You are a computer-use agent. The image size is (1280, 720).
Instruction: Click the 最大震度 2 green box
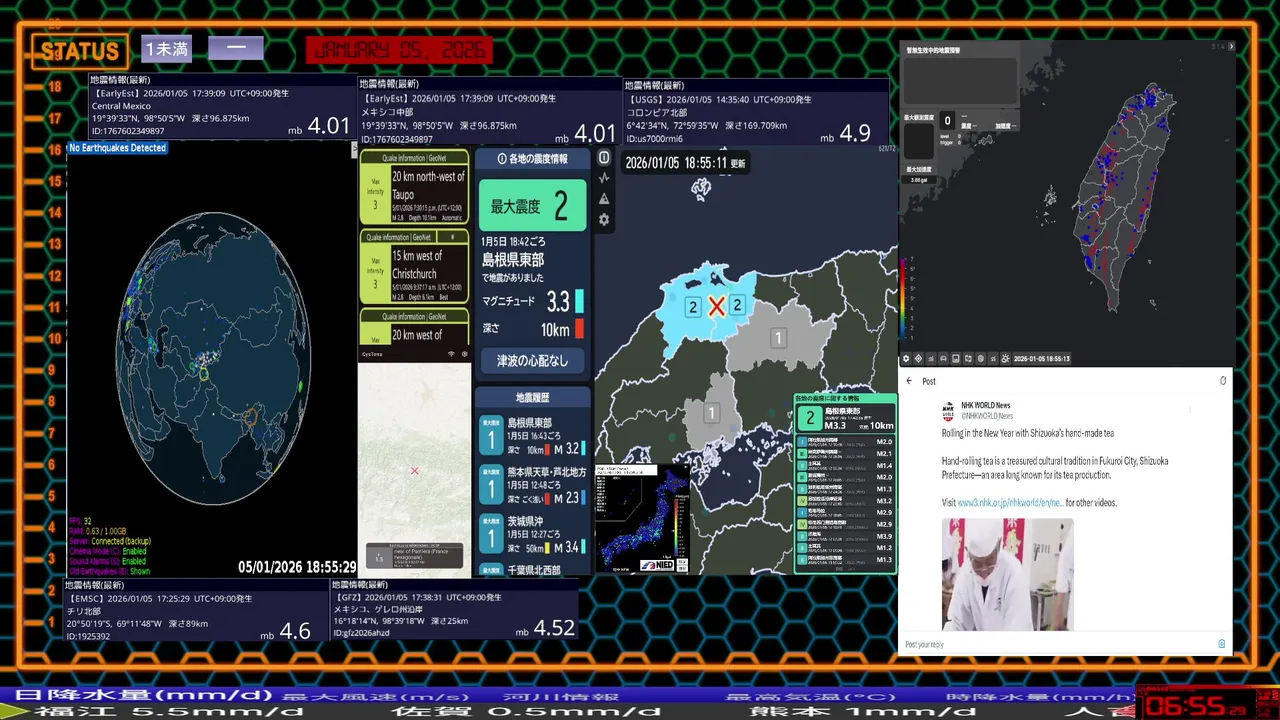[x=532, y=206]
